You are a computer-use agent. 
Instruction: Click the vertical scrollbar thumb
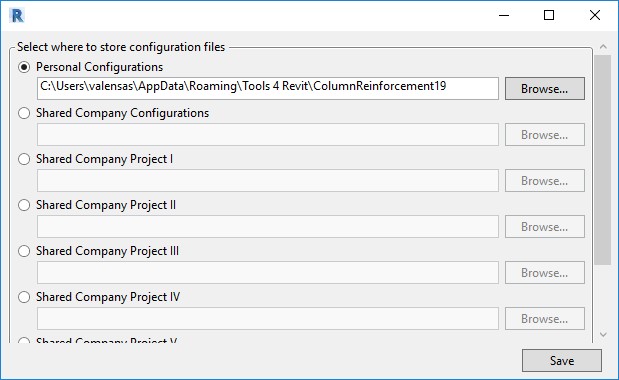[603, 160]
